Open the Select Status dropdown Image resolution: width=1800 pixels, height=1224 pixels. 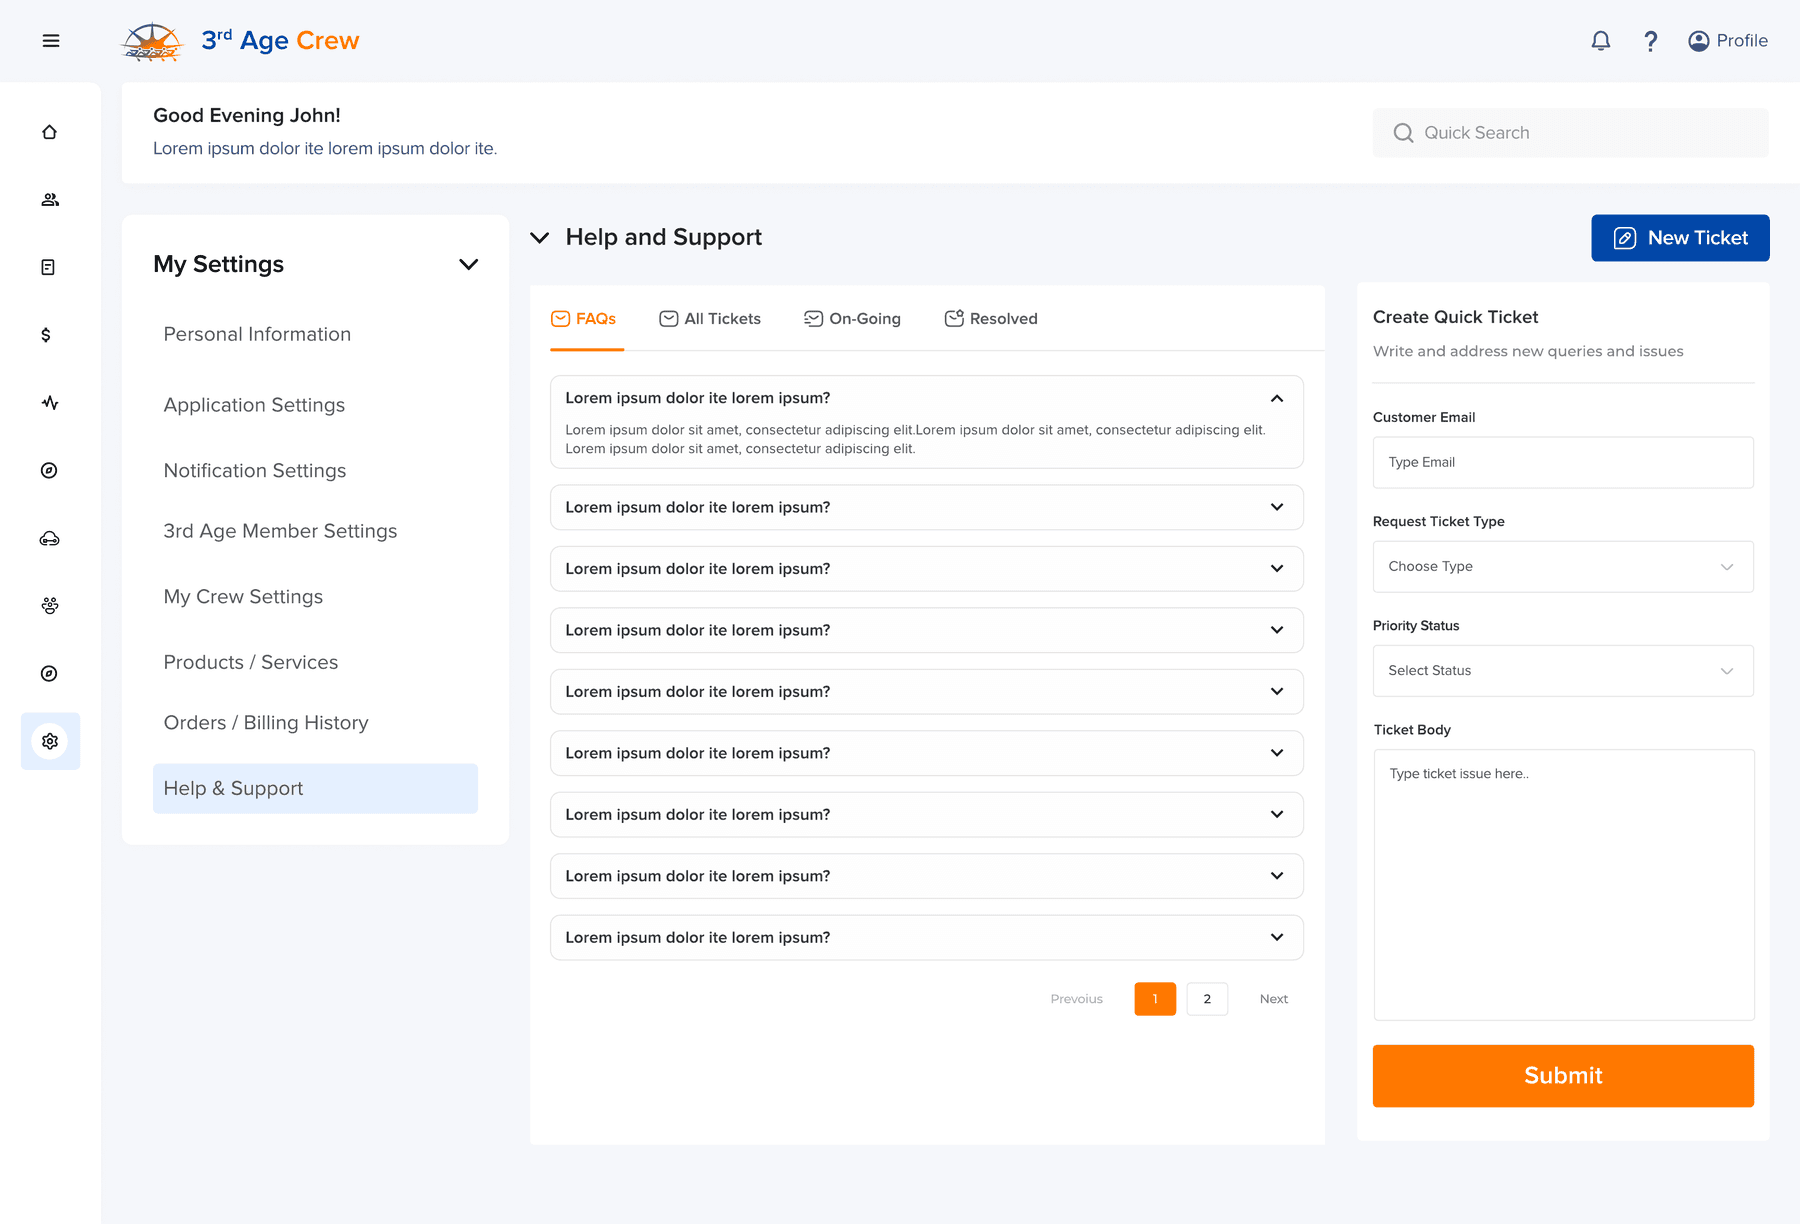[1563, 670]
